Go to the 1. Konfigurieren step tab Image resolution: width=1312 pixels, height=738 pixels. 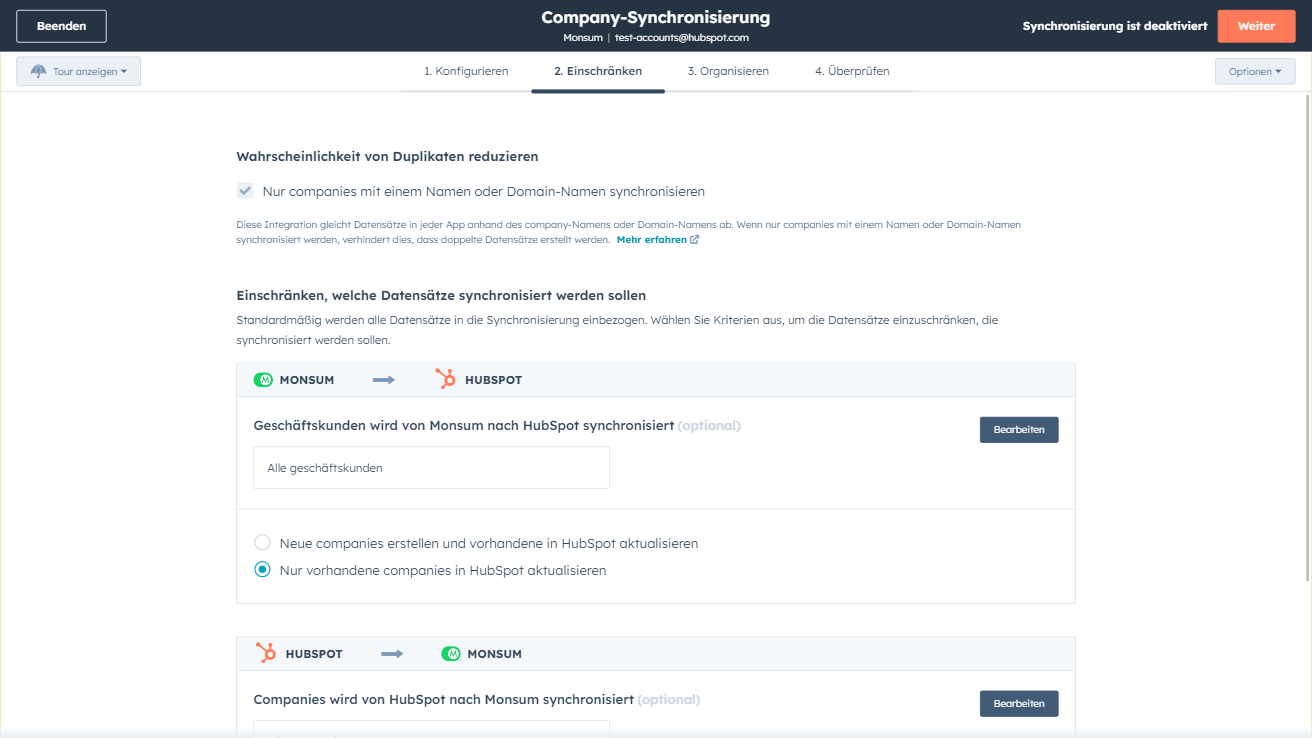click(466, 71)
